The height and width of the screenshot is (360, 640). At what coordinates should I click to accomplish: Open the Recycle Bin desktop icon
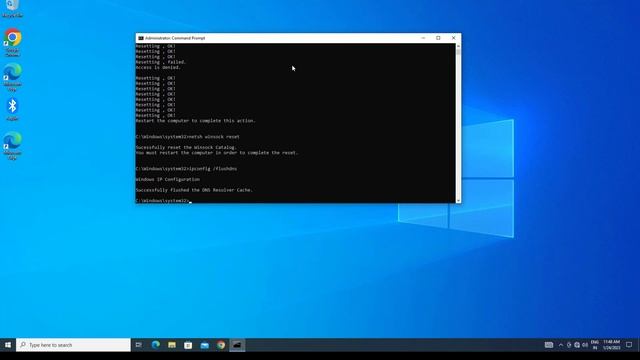coord(12,8)
